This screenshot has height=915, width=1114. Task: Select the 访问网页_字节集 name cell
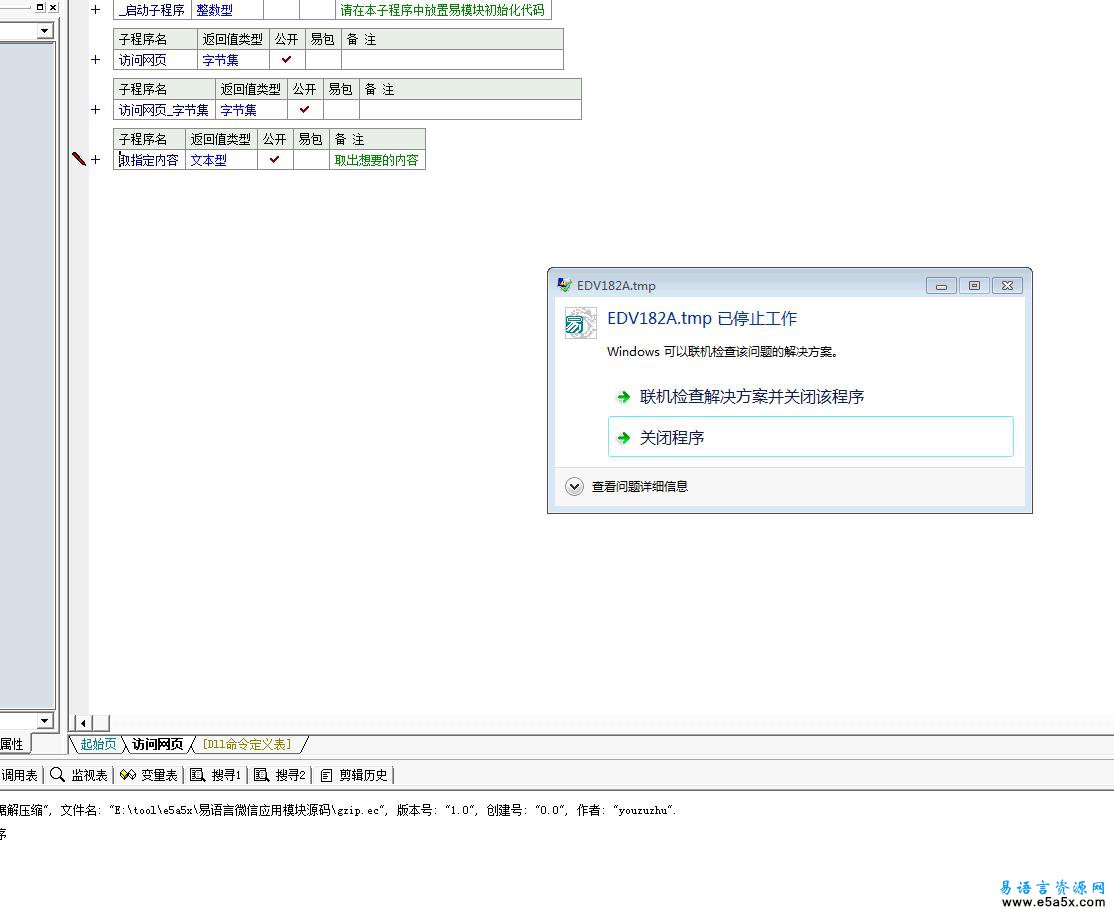[x=164, y=109]
